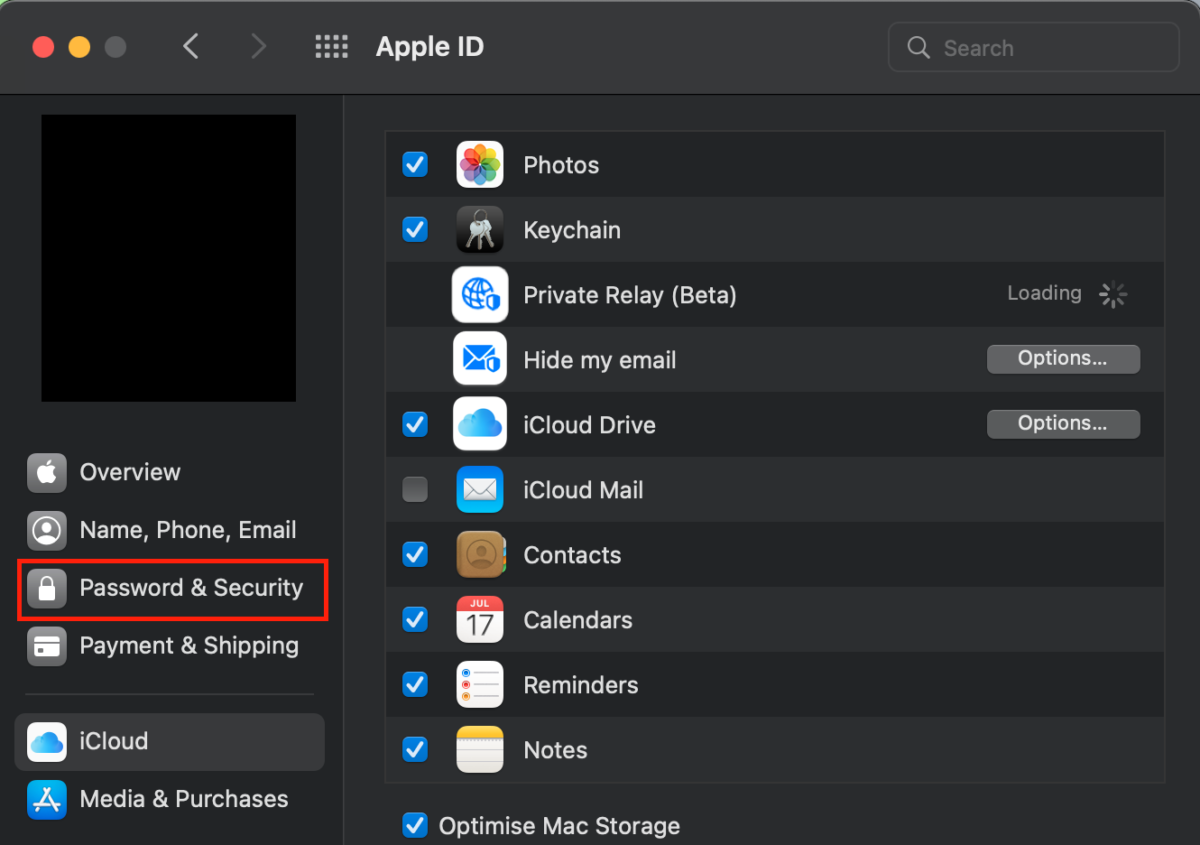Click the Reminders list icon
The width and height of the screenshot is (1200, 845).
(x=480, y=685)
